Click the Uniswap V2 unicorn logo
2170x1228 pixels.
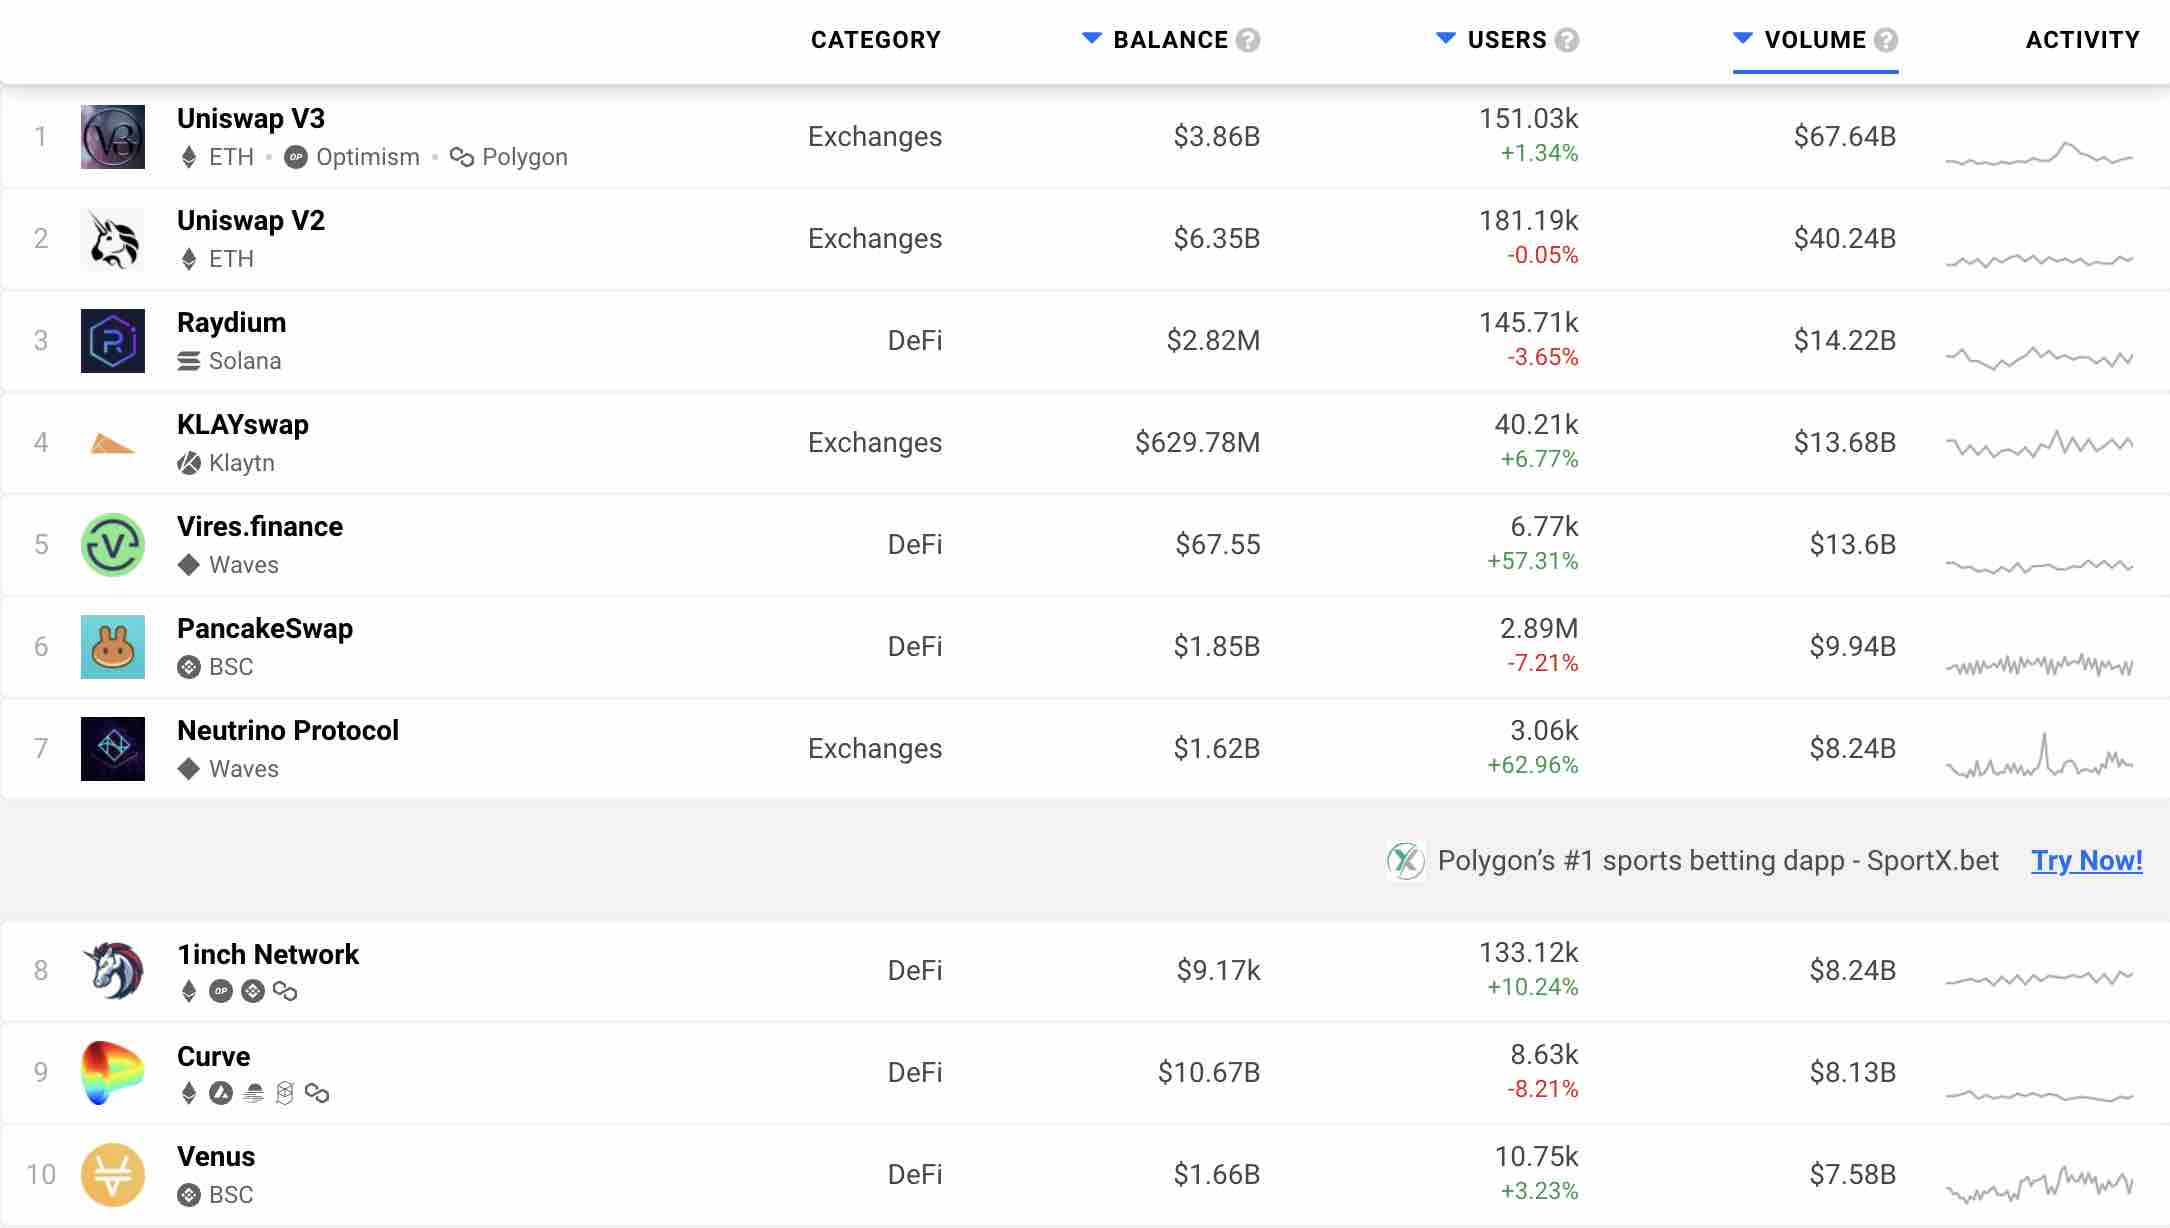point(112,239)
